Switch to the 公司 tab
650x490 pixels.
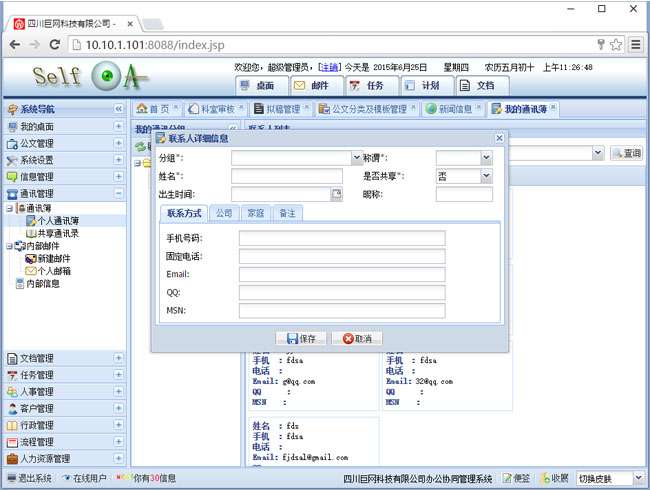[x=224, y=213]
